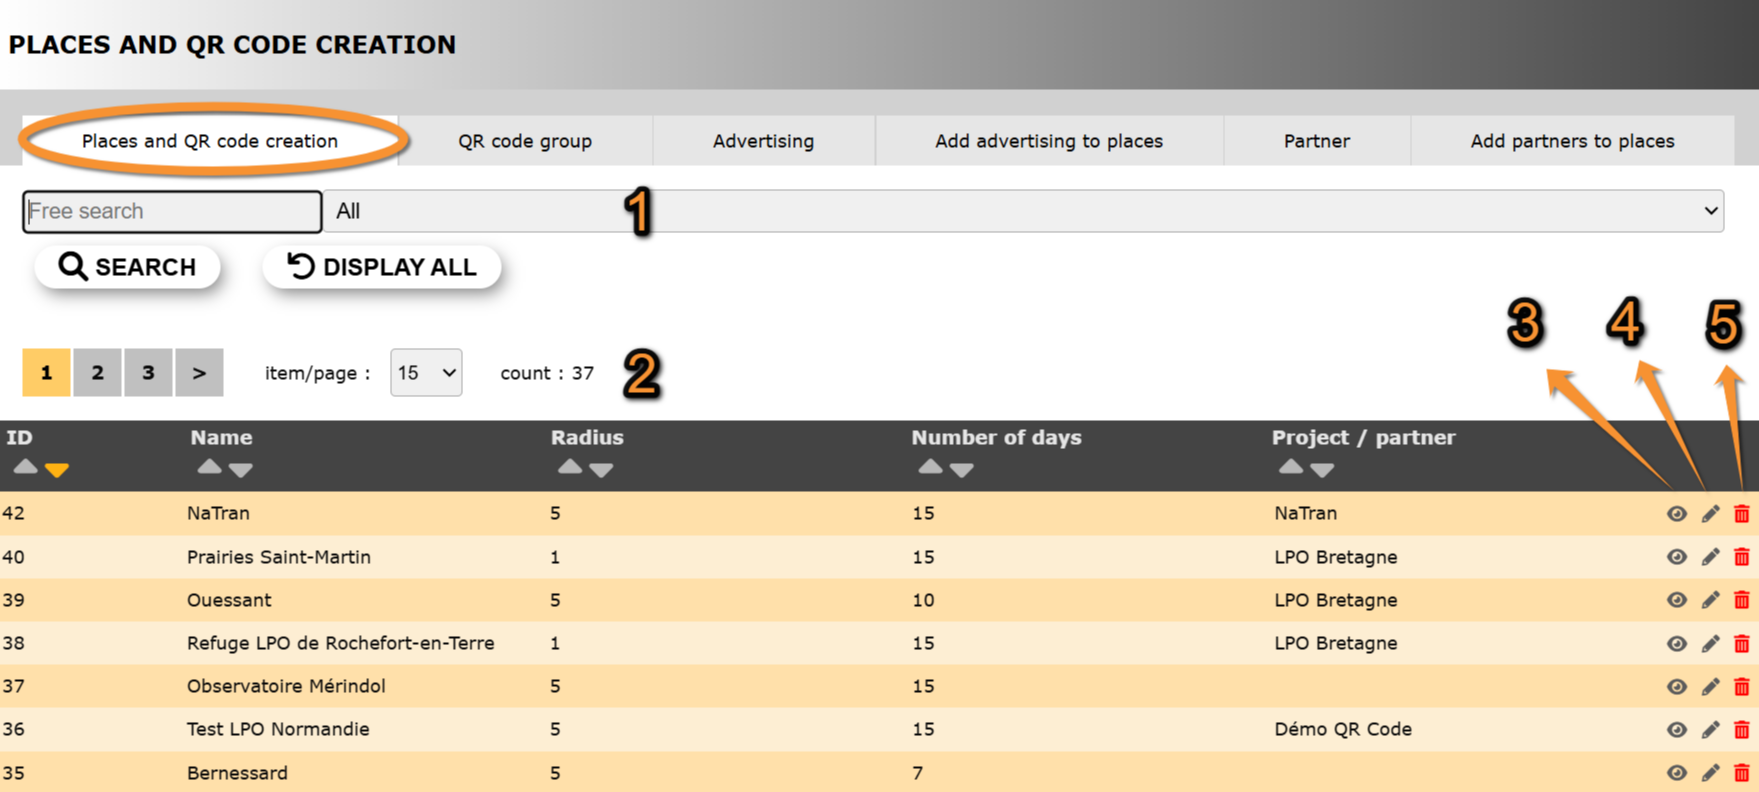Delete Refuge LPO de Rochefort-en-Terre entry
1759x792 pixels.
[x=1741, y=643]
